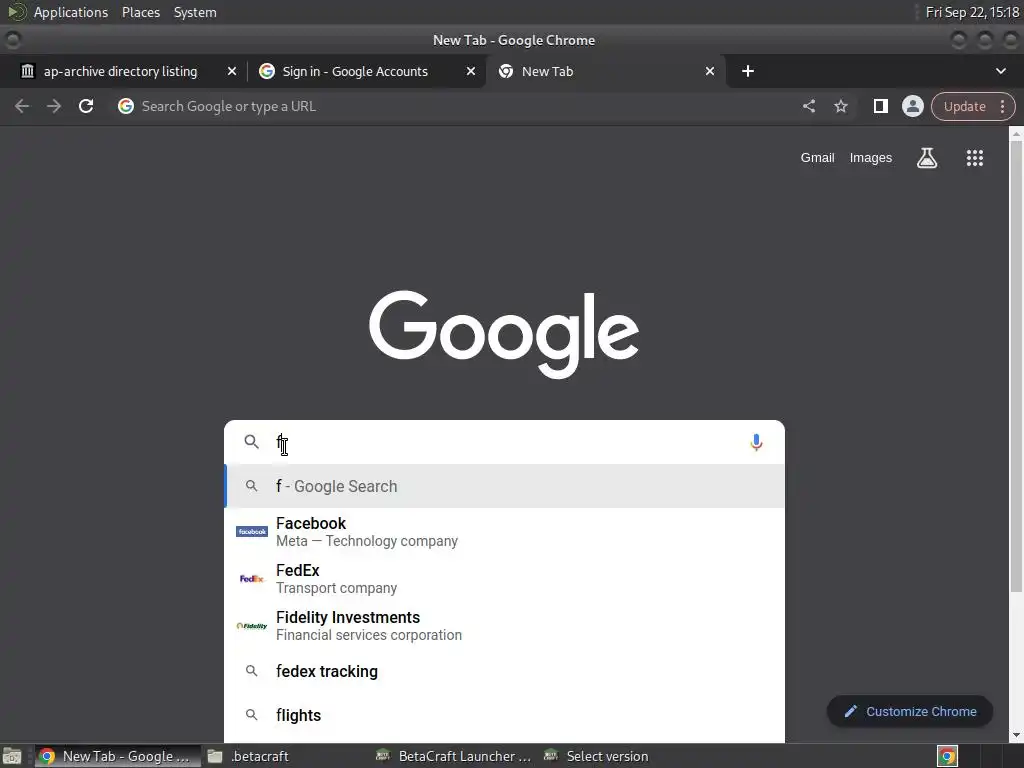Show desktop via bottom-left panel icon

pos(12,756)
